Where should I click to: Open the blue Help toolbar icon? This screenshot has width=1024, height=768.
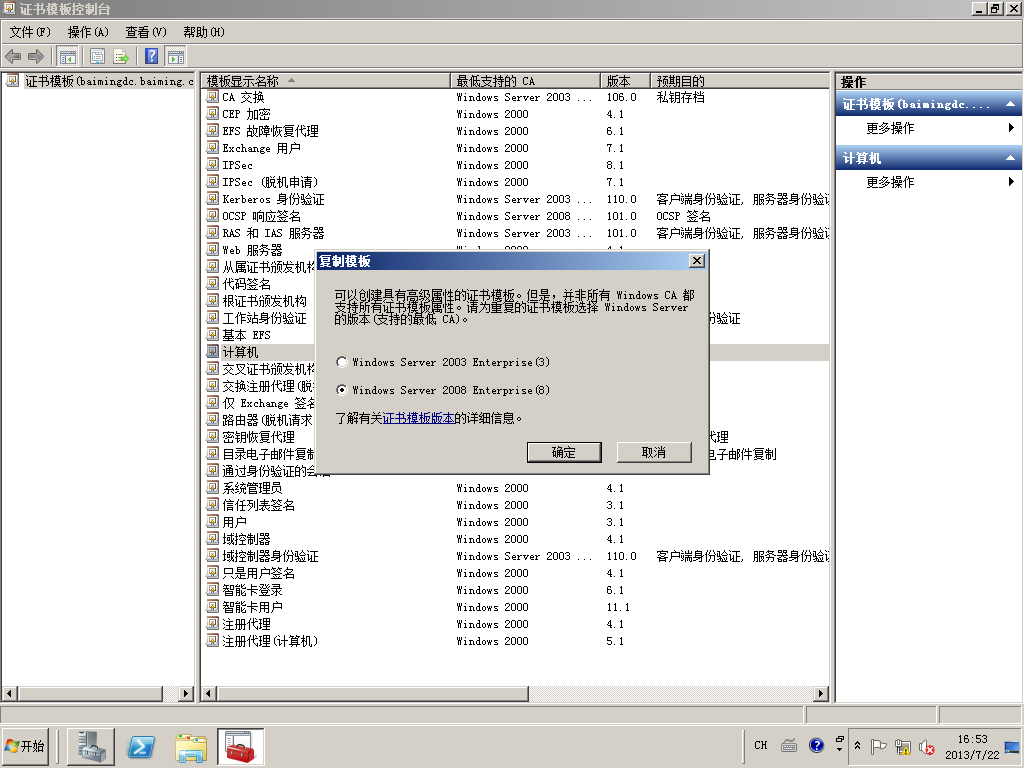(x=152, y=57)
